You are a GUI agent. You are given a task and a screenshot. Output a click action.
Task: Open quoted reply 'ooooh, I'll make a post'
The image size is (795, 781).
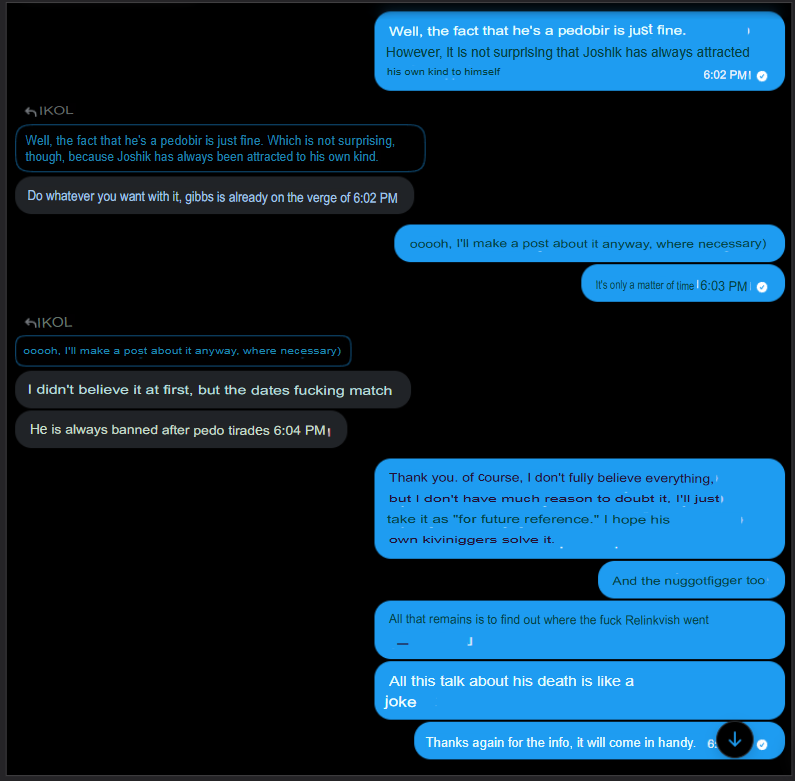pos(183,351)
